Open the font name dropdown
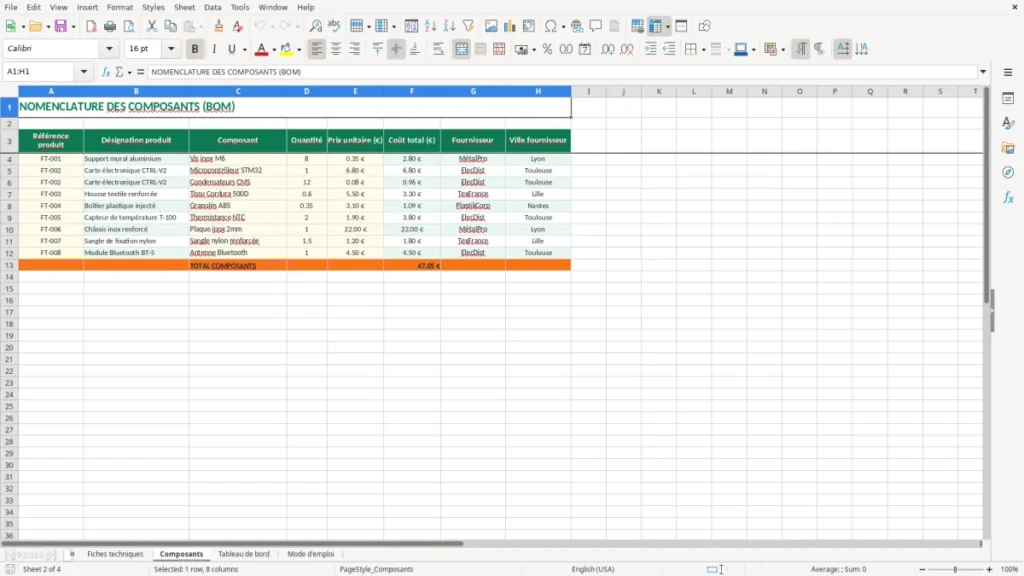1024x576 pixels. (109, 49)
